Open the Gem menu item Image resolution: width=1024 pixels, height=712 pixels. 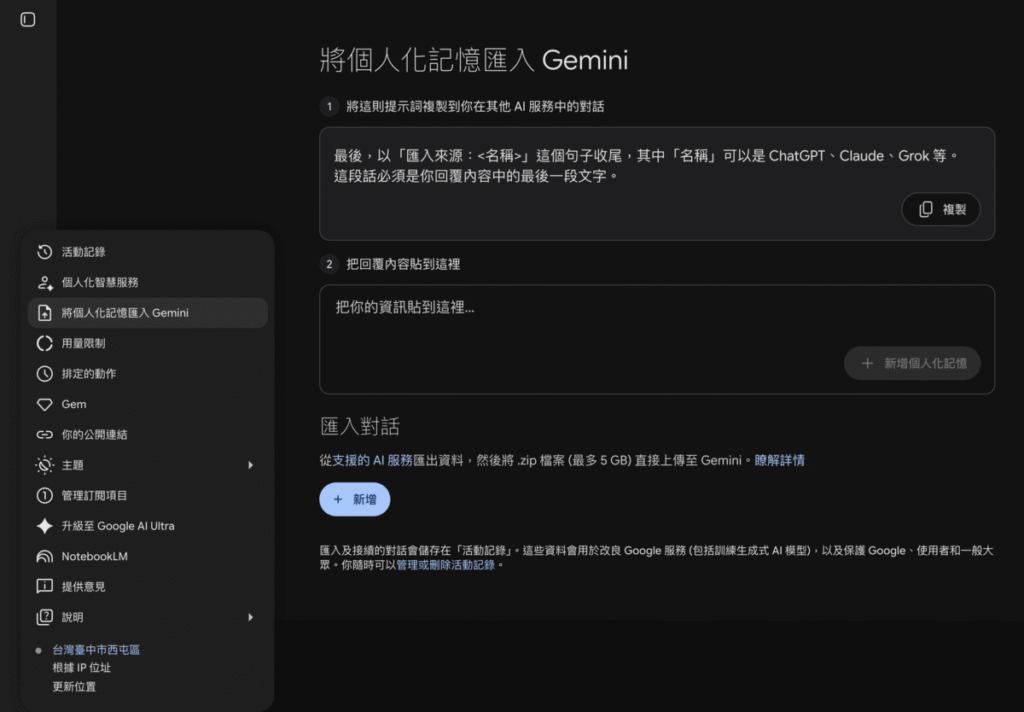coord(148,404)
